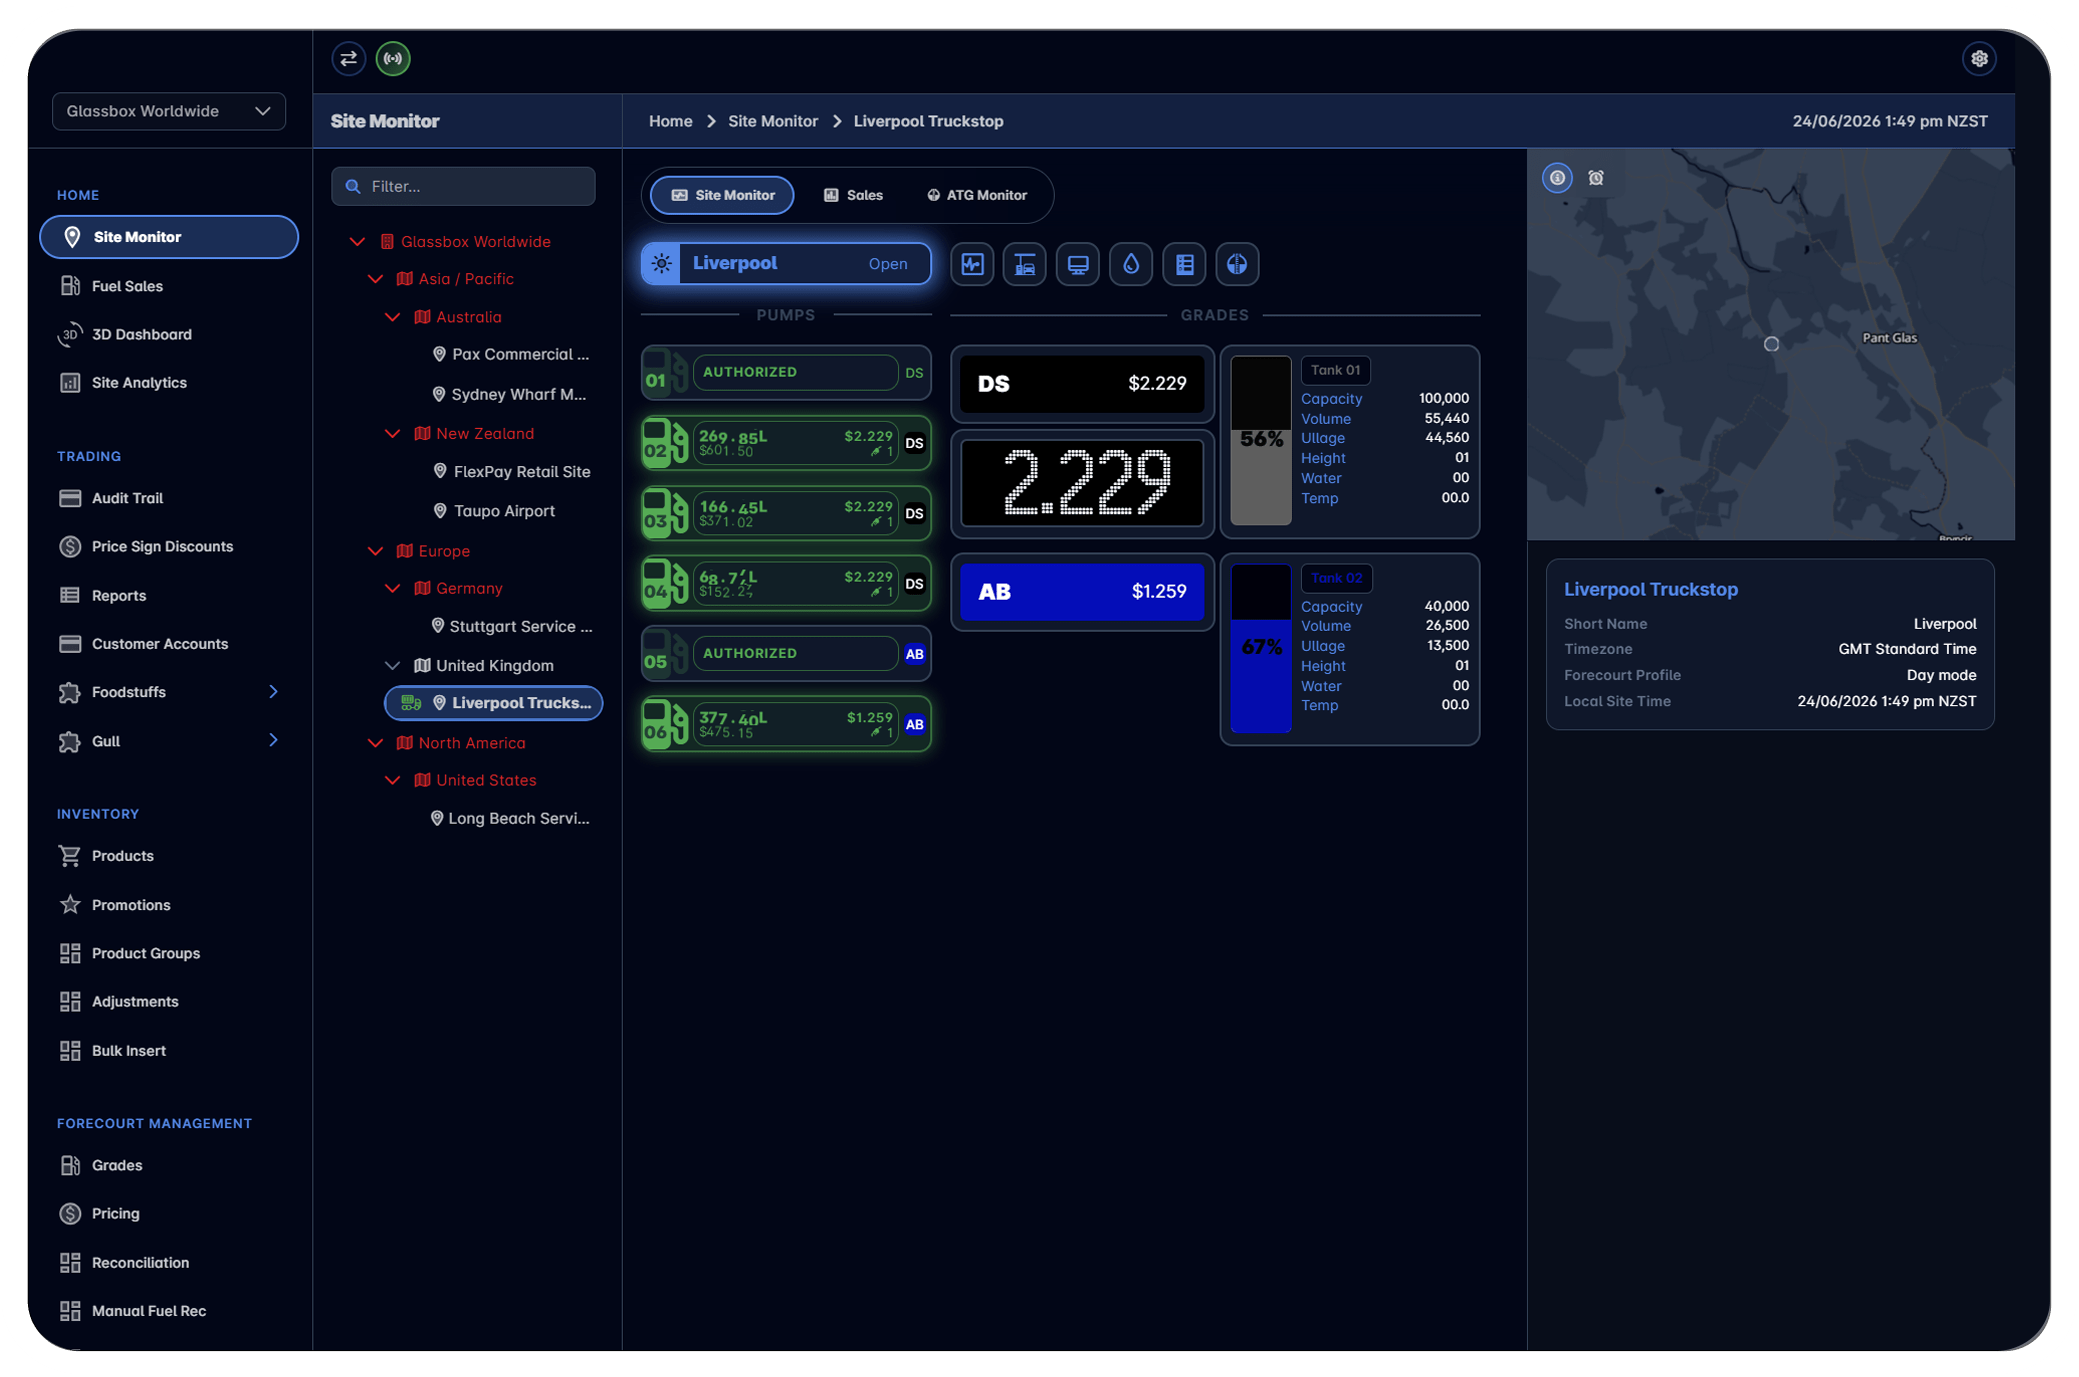Collapse the United States tree node
This screenshot has height=1377, width=2079.
pyautogui.click(x=393, y=780)
